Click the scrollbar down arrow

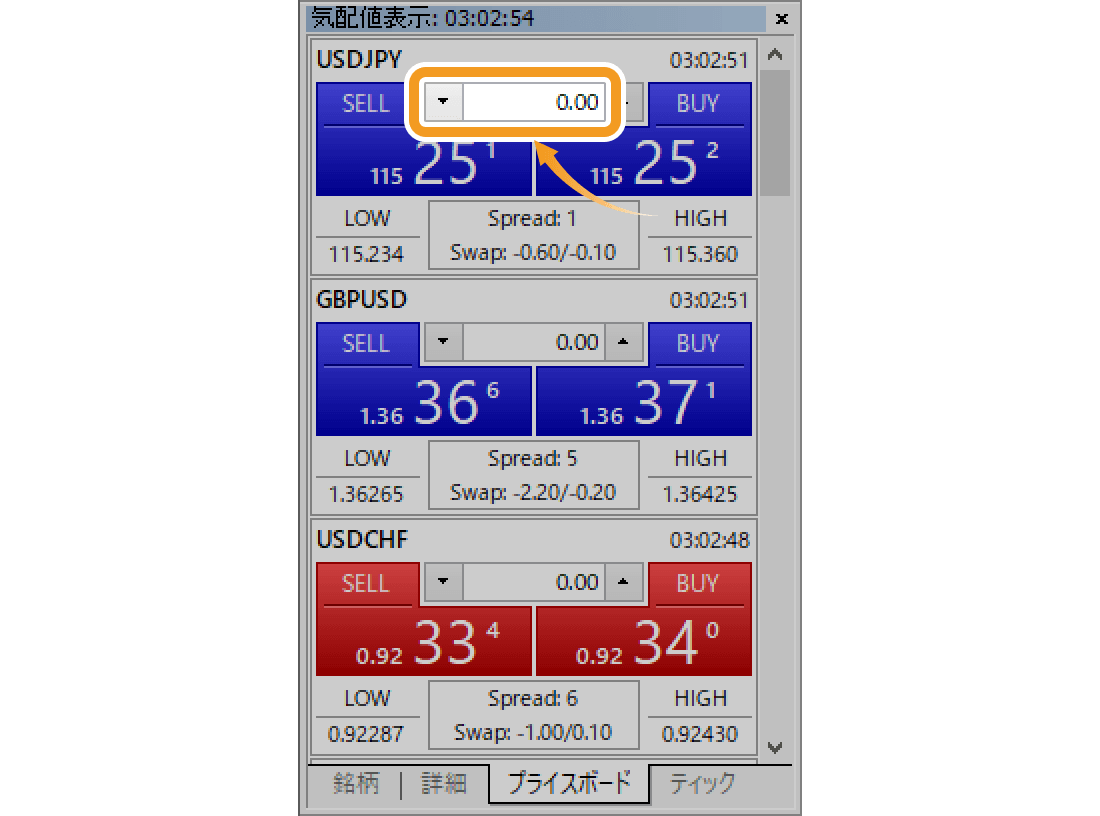point(774,747)
